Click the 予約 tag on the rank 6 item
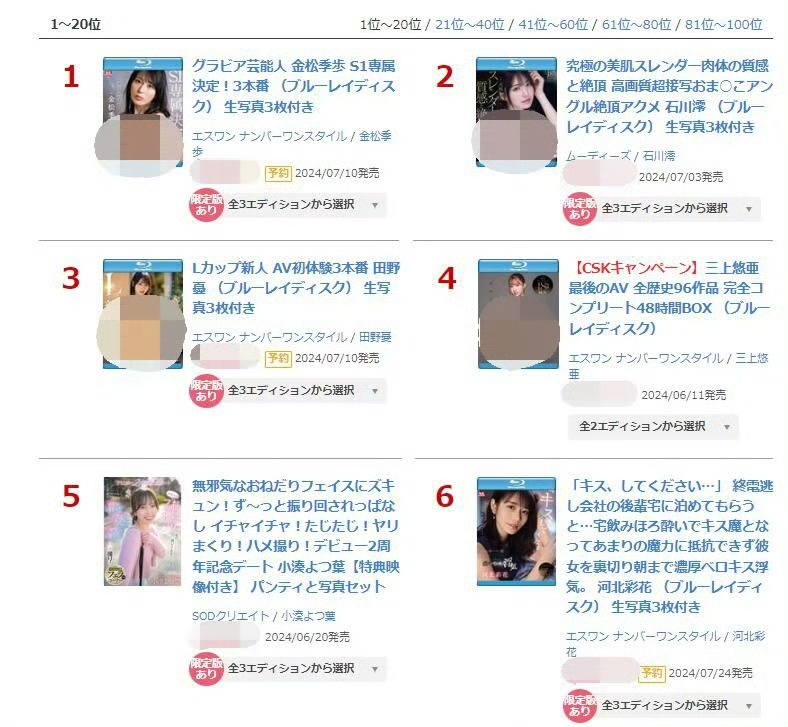This screenshot has height=727, width=788. 652,673
